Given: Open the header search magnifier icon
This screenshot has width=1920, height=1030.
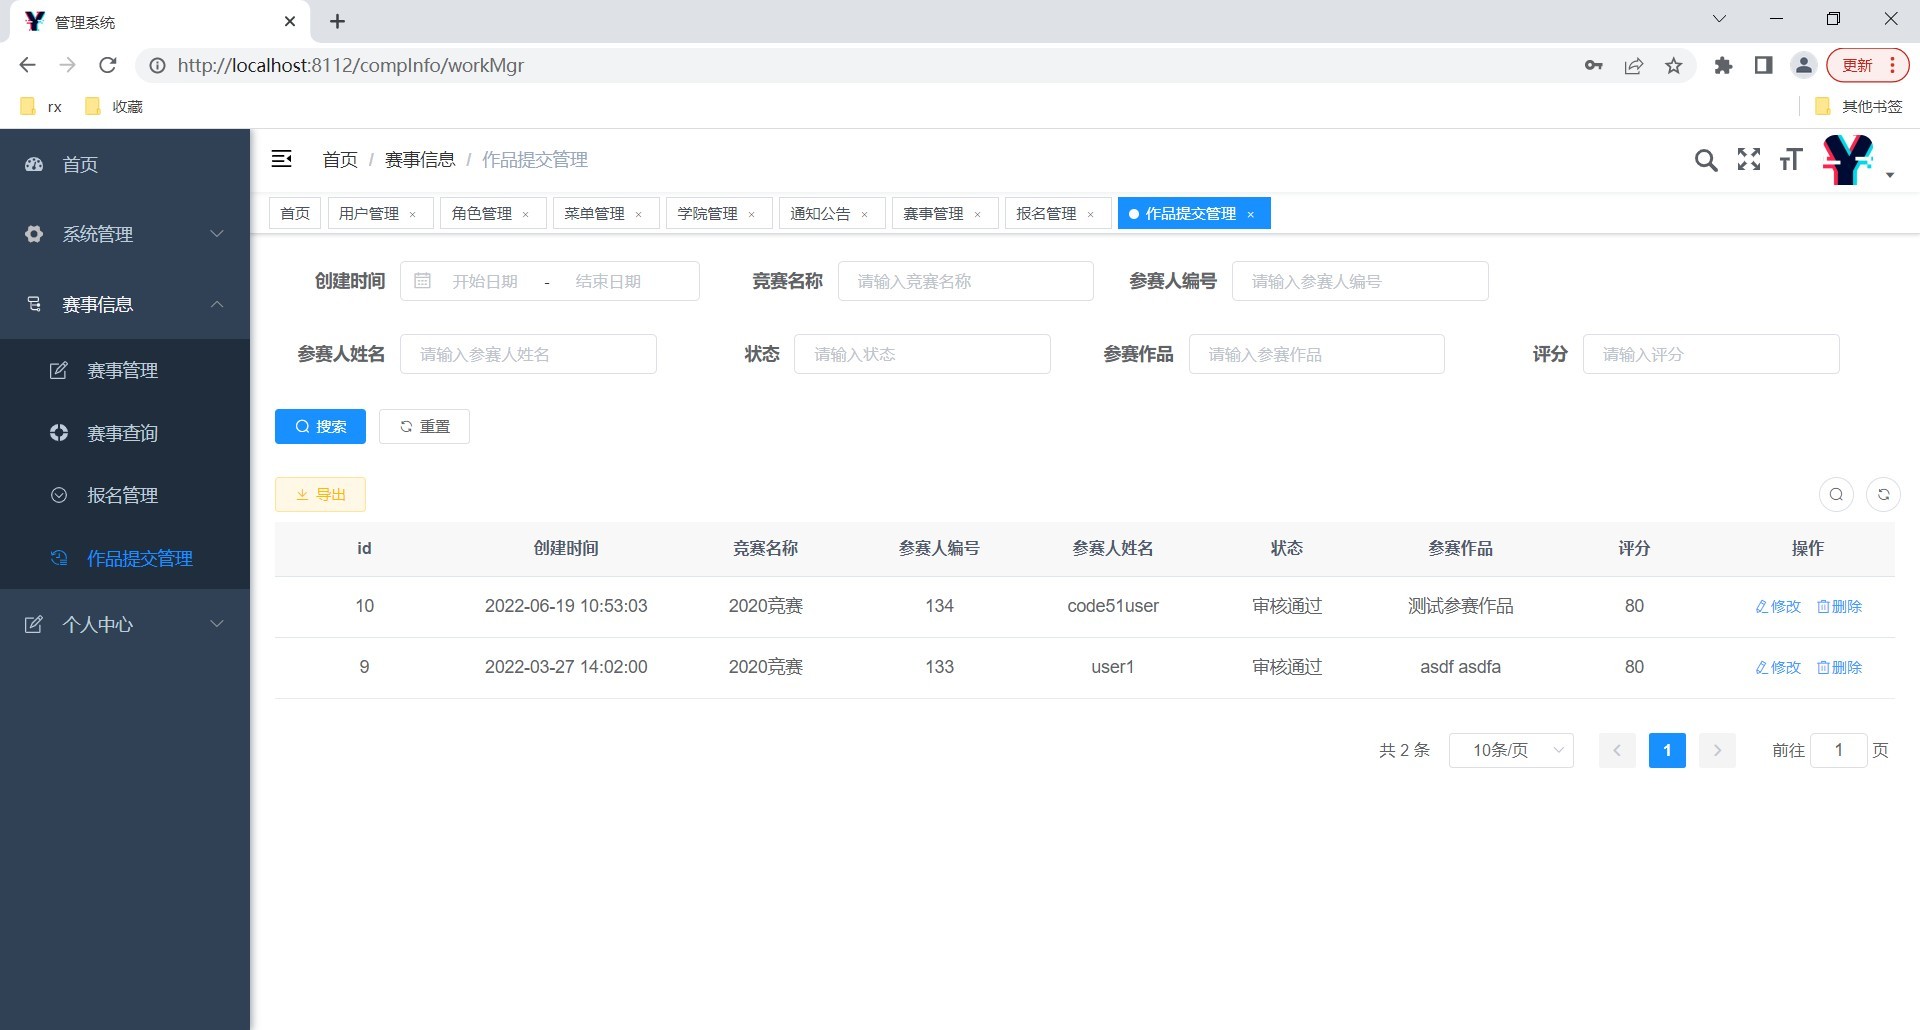Looking at the screenshot, I should coord(1706,160).
